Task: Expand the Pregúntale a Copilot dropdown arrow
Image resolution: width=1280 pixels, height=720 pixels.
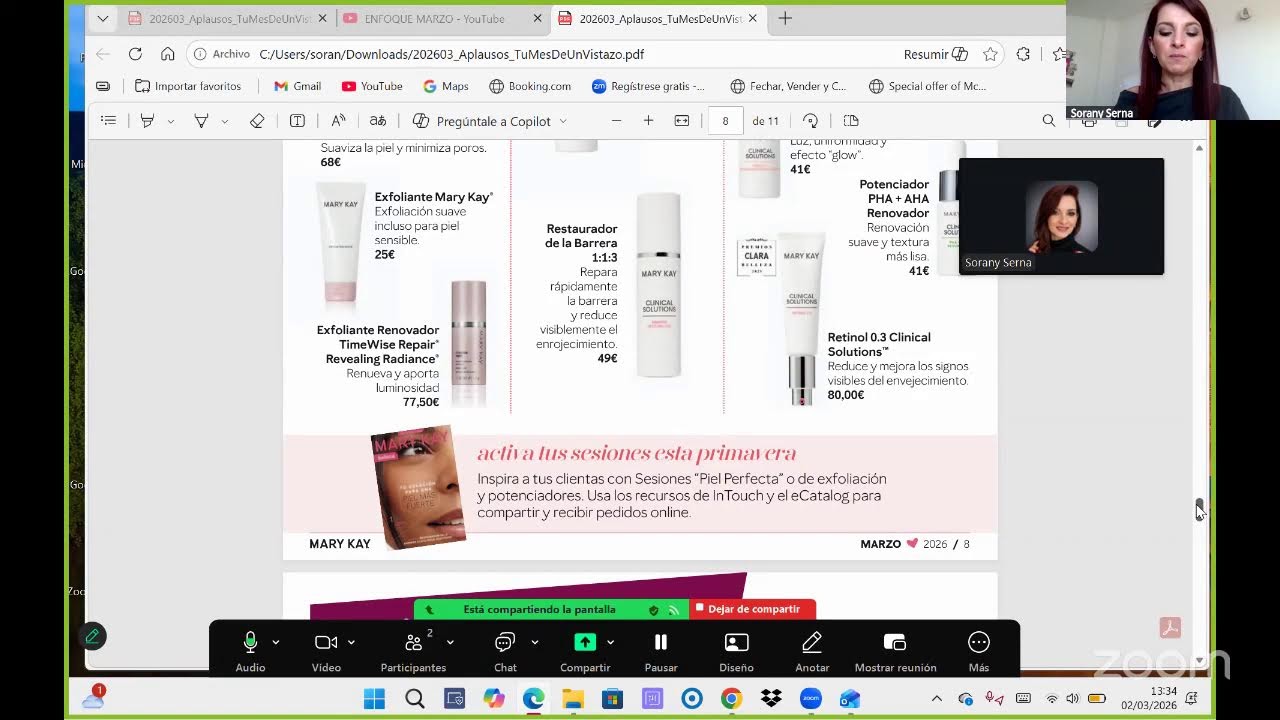Action: point(563,122)
